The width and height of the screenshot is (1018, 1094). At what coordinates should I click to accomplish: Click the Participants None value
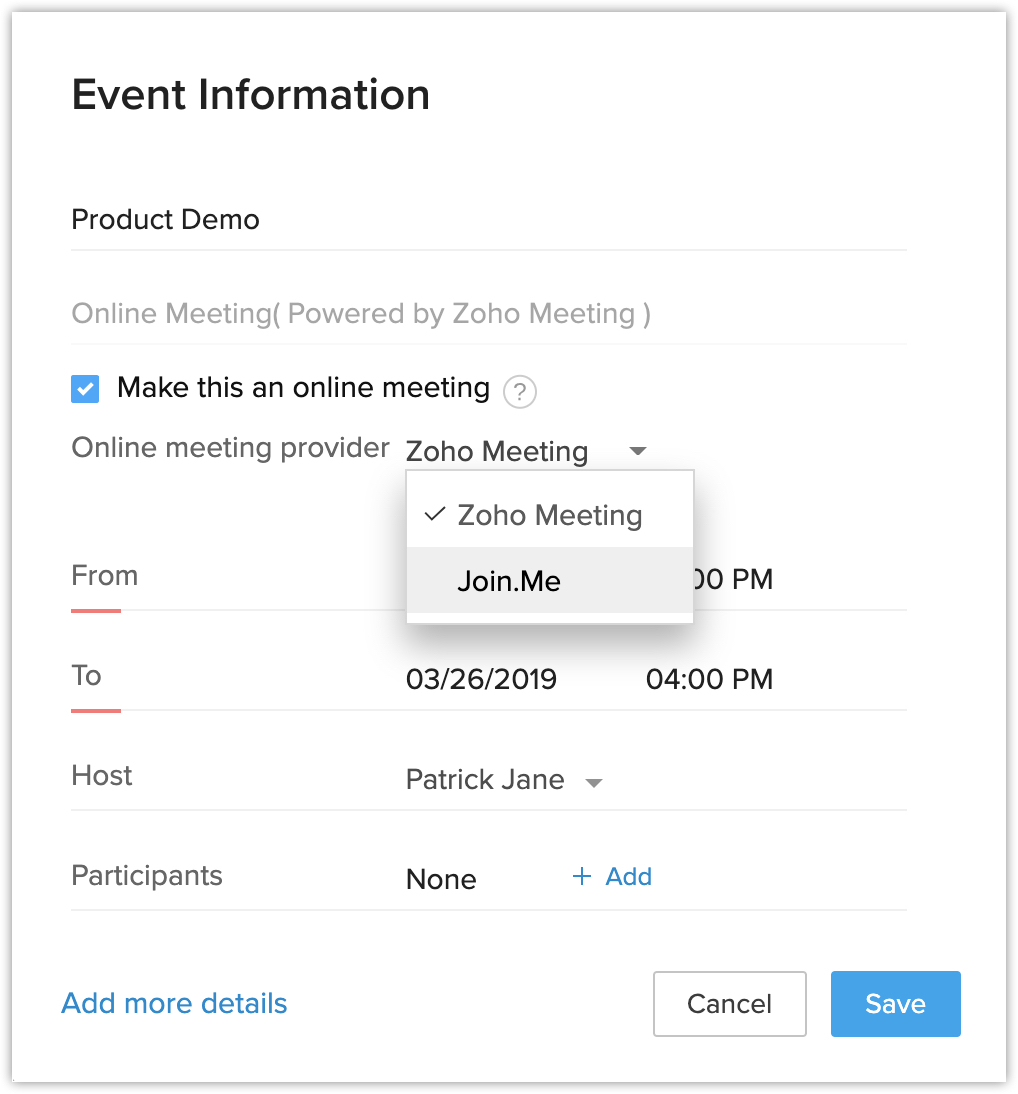point(441,880)
